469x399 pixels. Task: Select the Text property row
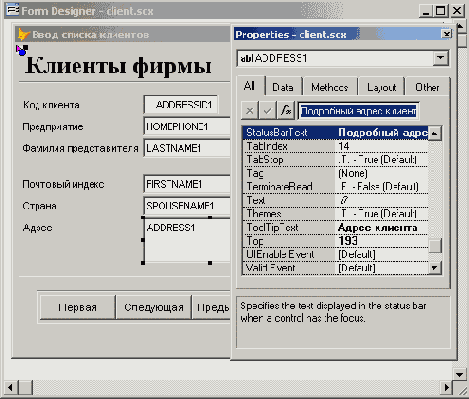[335, 200]
